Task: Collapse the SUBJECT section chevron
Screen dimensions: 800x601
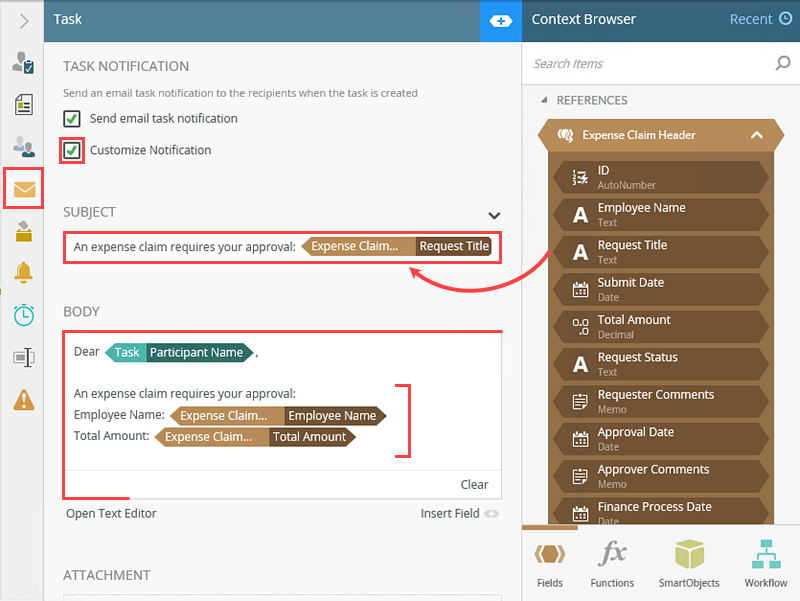Action: coord(493,215)
